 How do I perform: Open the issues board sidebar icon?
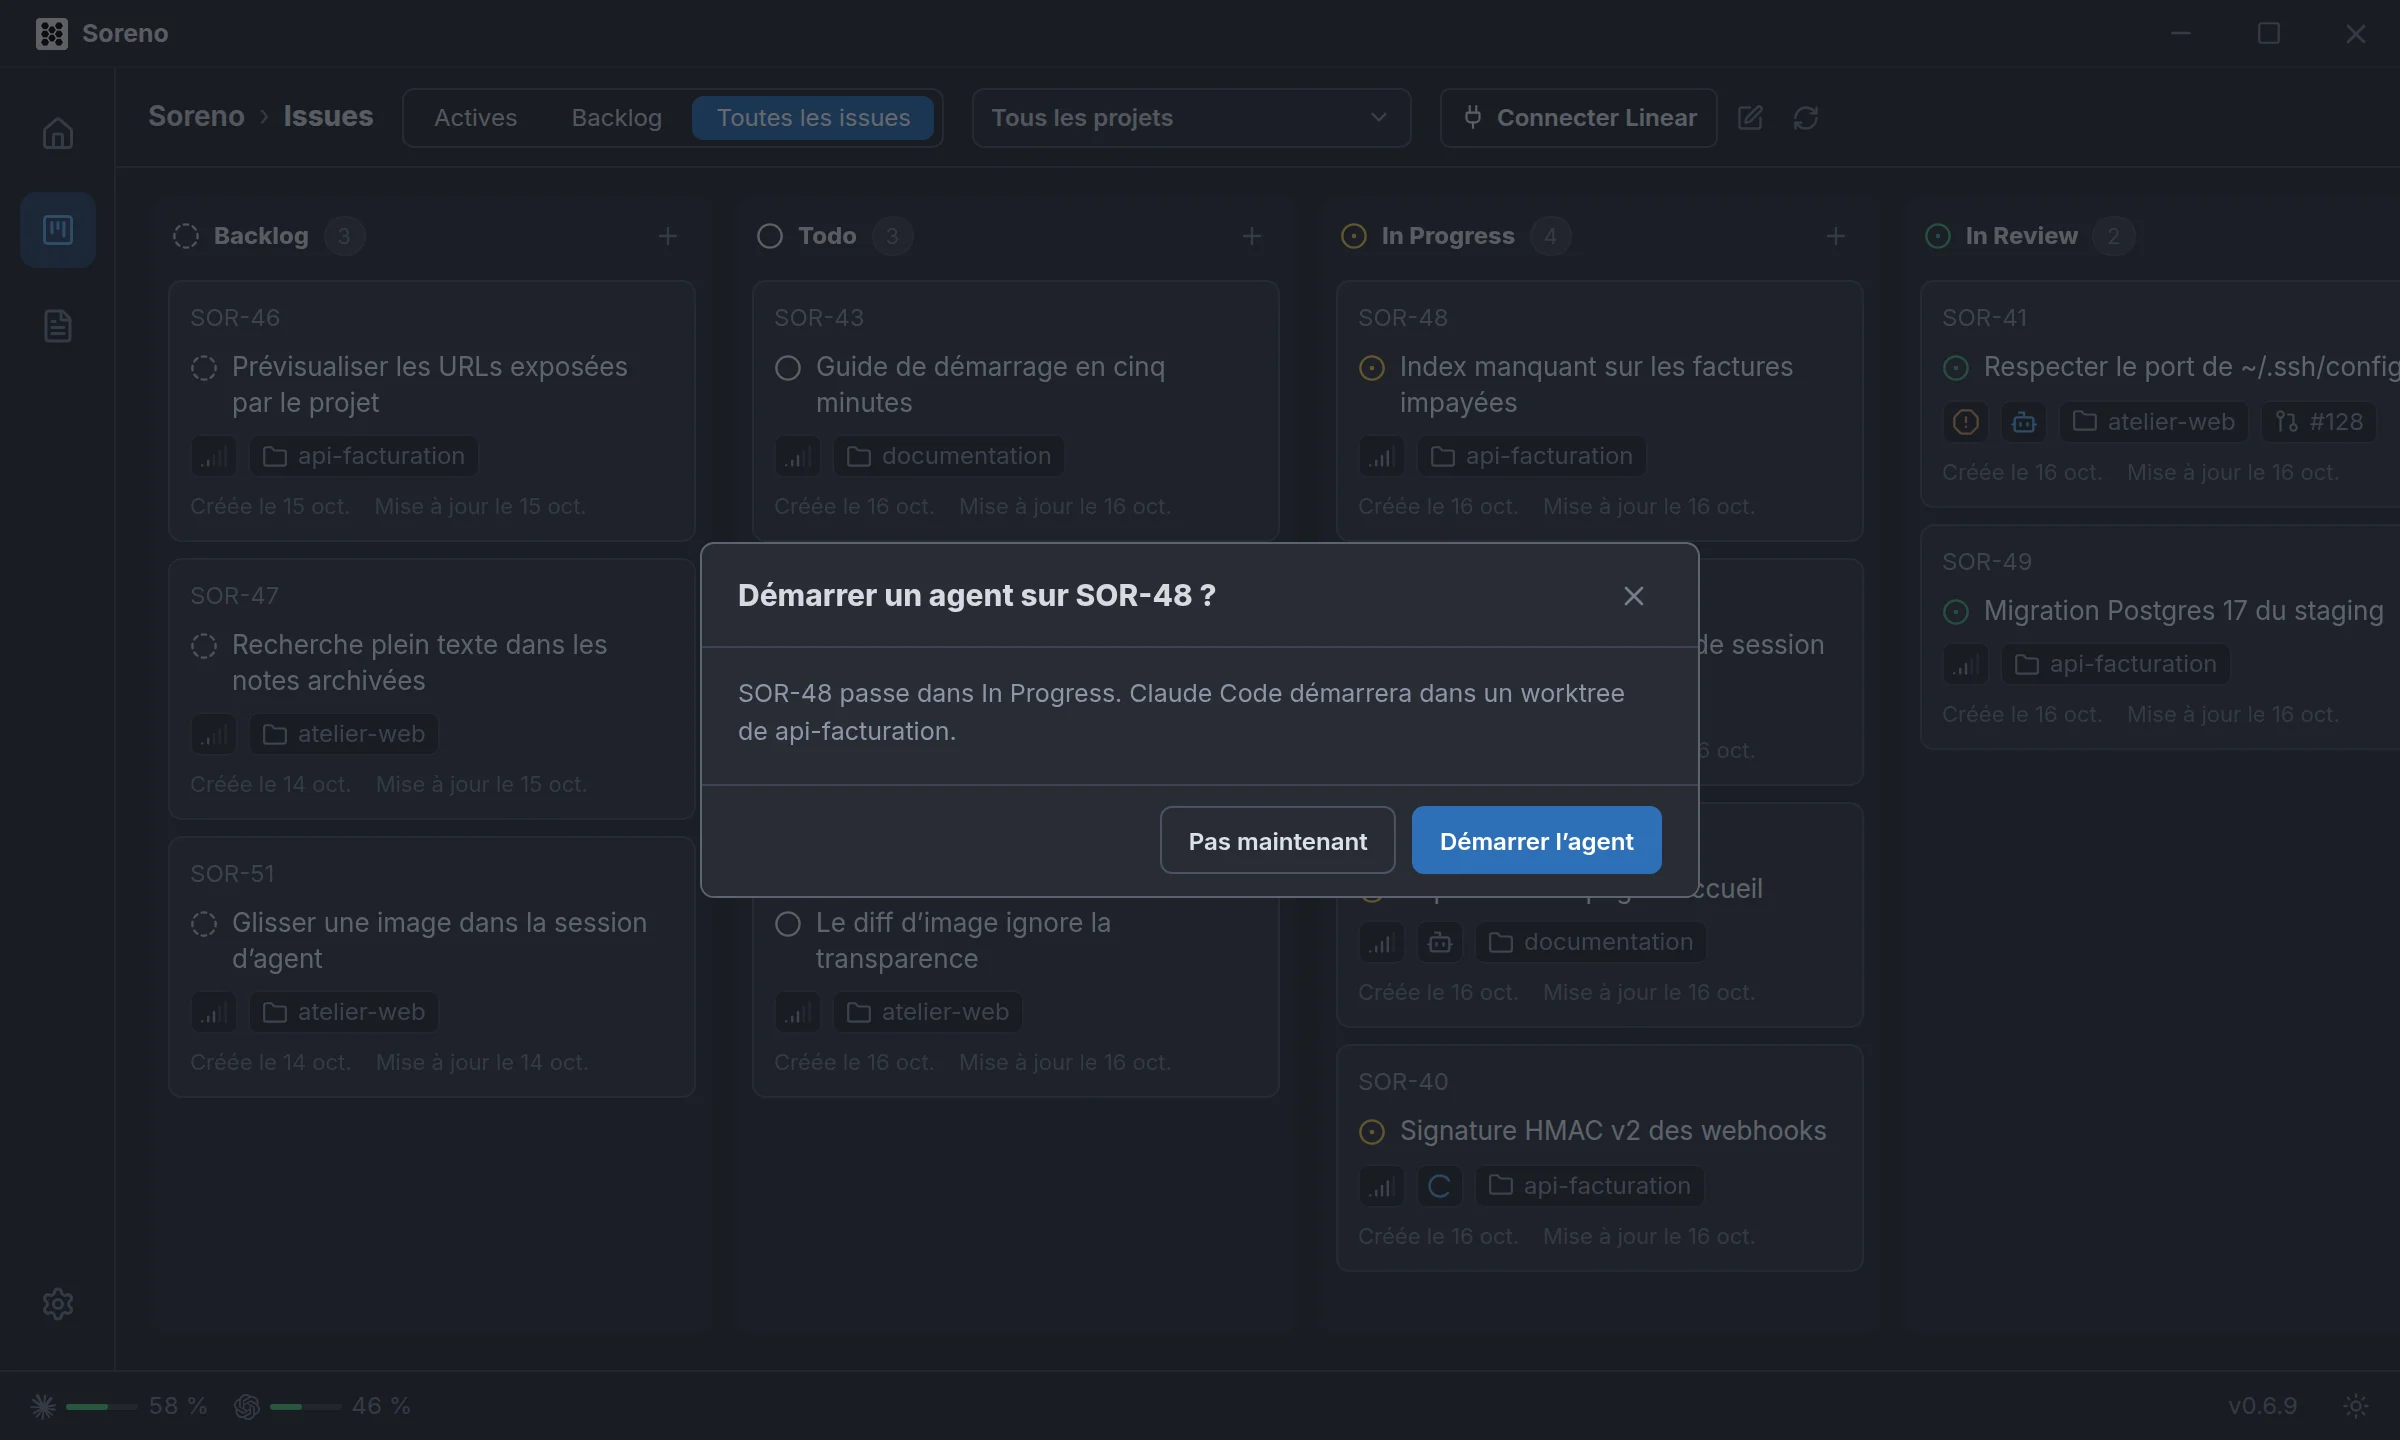[58, 230]
